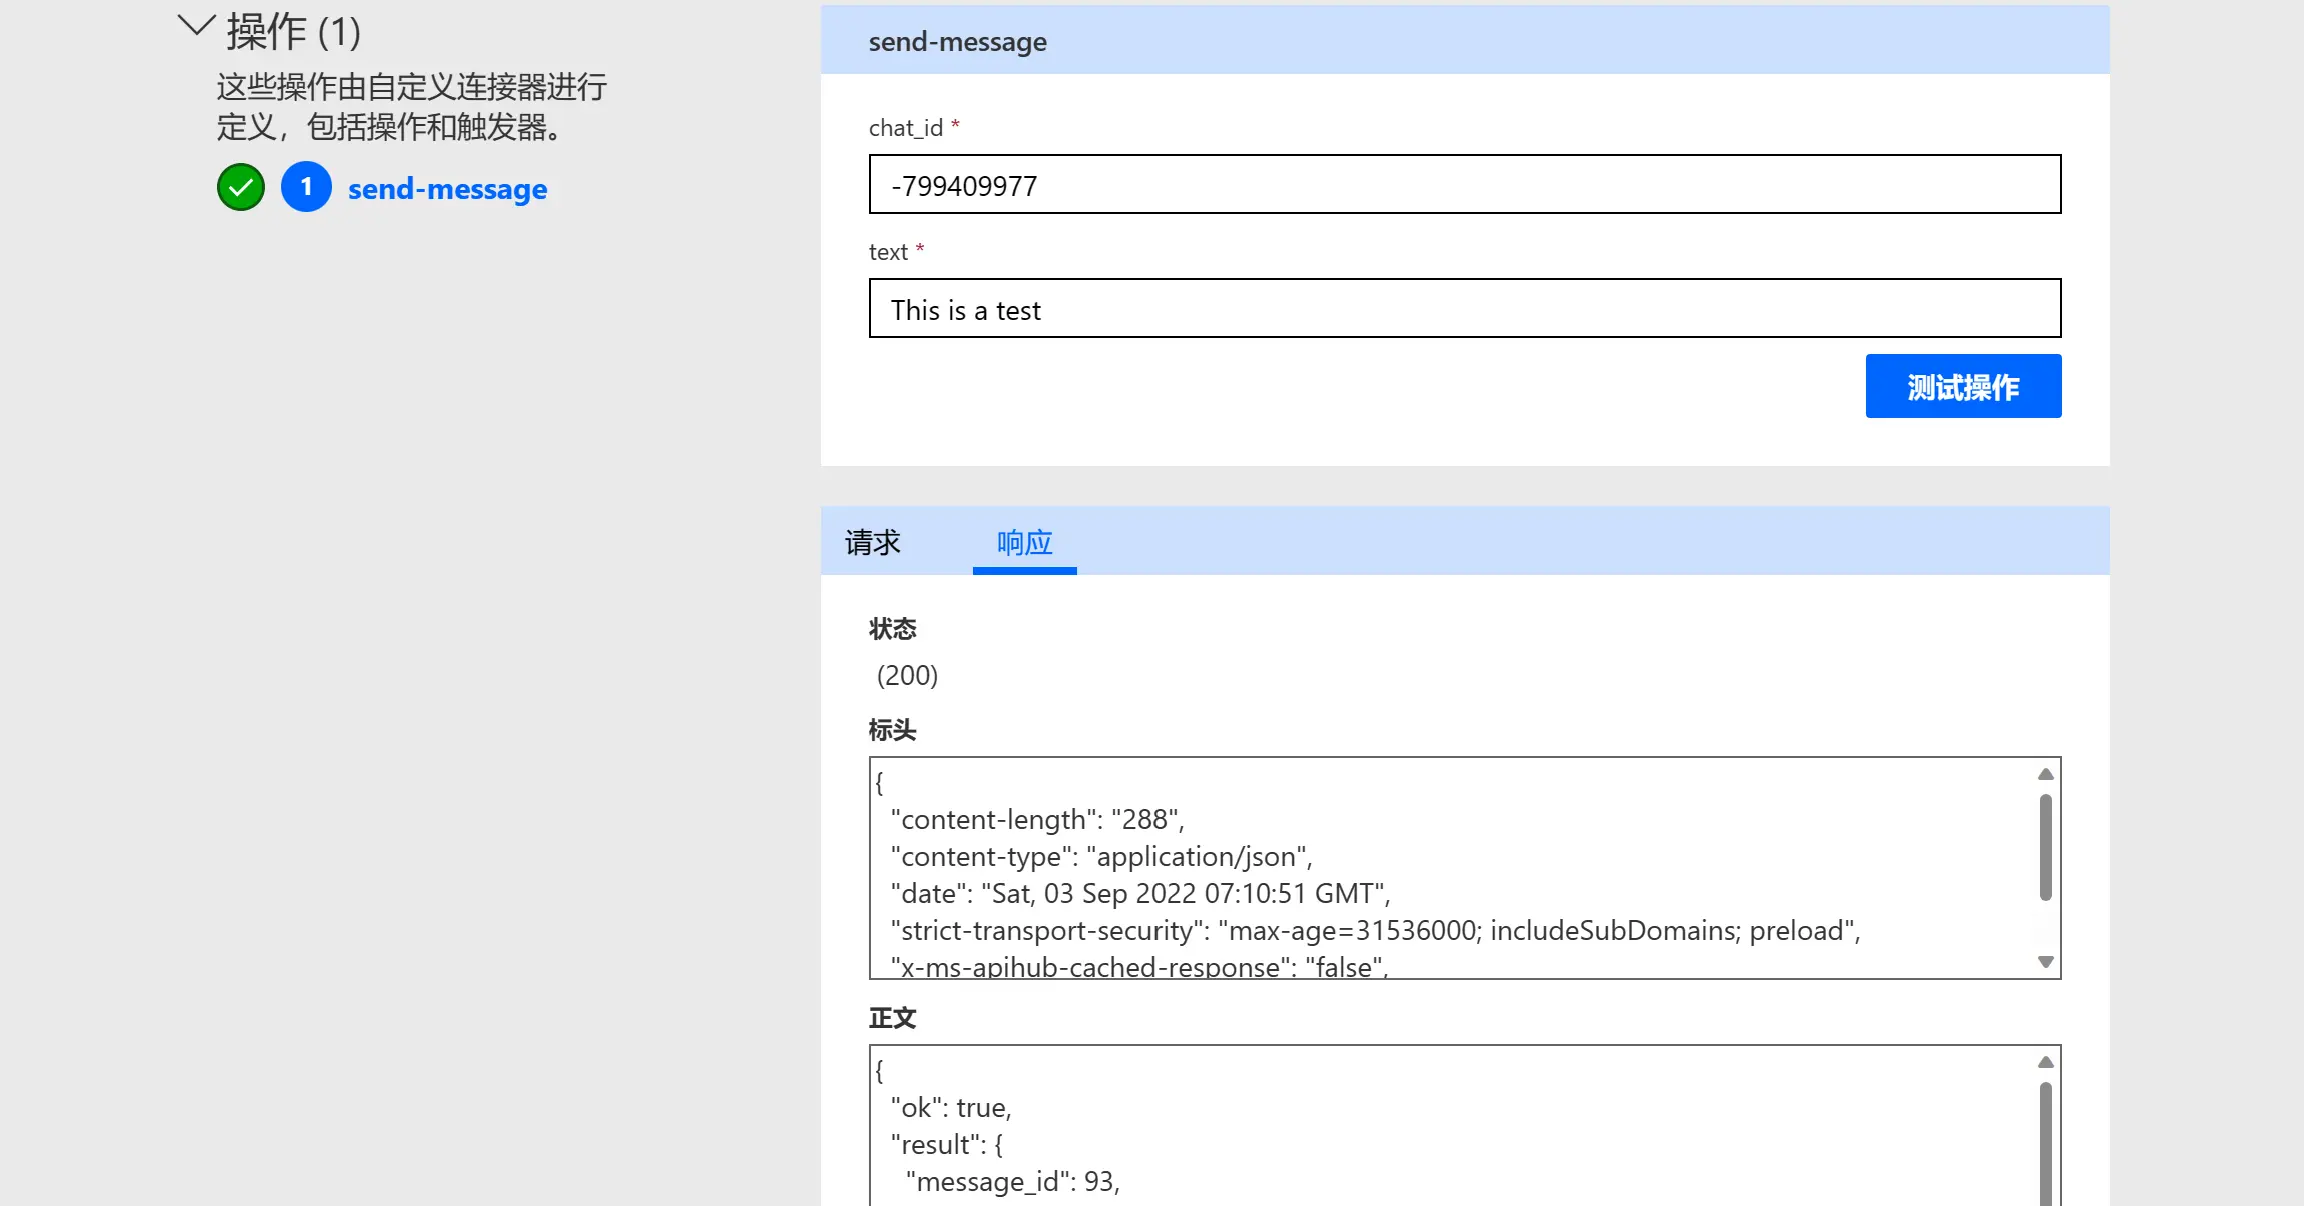Image resolution: width=2304 pixels, height=1206 pixels.
Task: Click the green checkmark status icon
Action: coord(241,187)
